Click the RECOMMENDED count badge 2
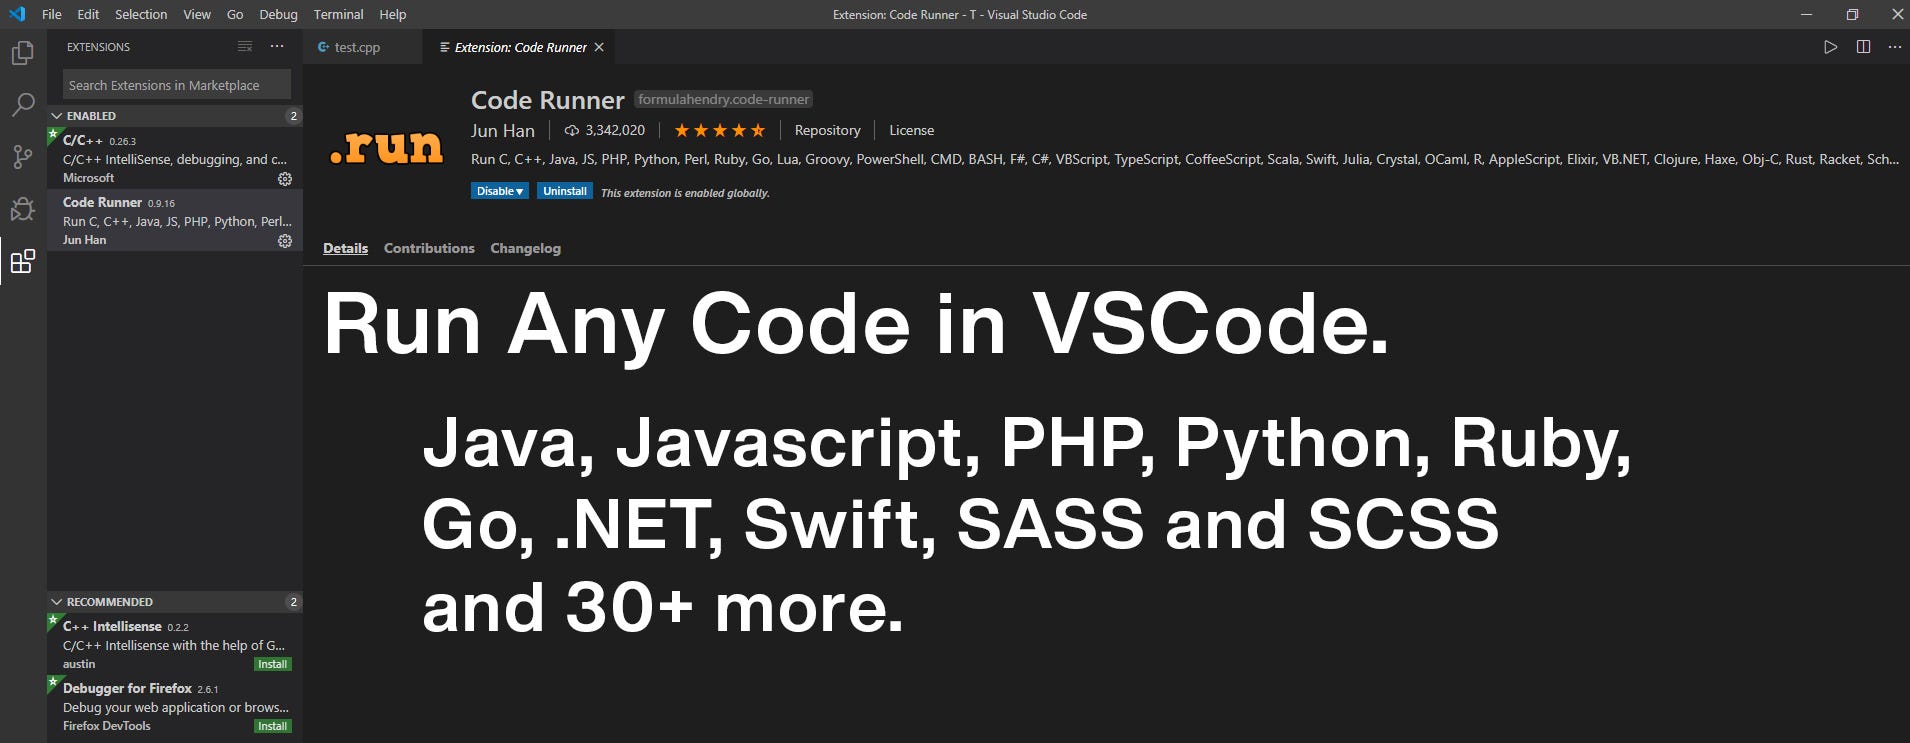1910x743 pixels. pos(293,602)
